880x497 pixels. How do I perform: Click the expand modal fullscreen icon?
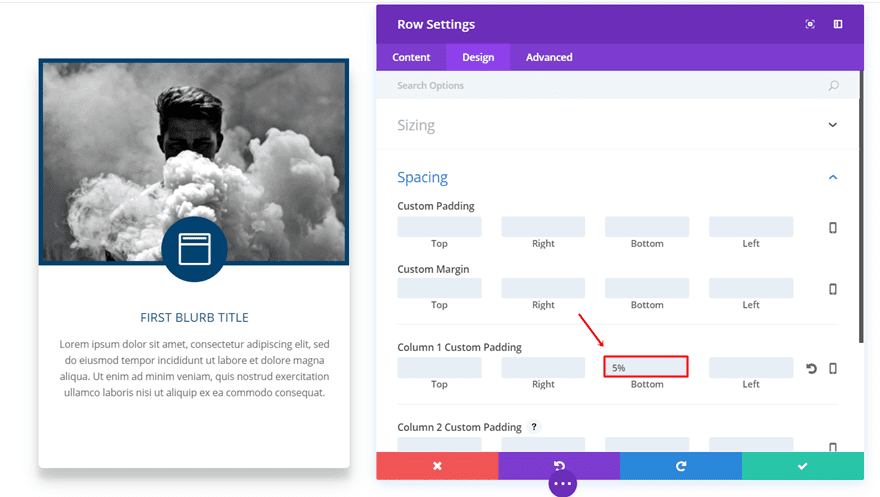click(x=810, y=24)
